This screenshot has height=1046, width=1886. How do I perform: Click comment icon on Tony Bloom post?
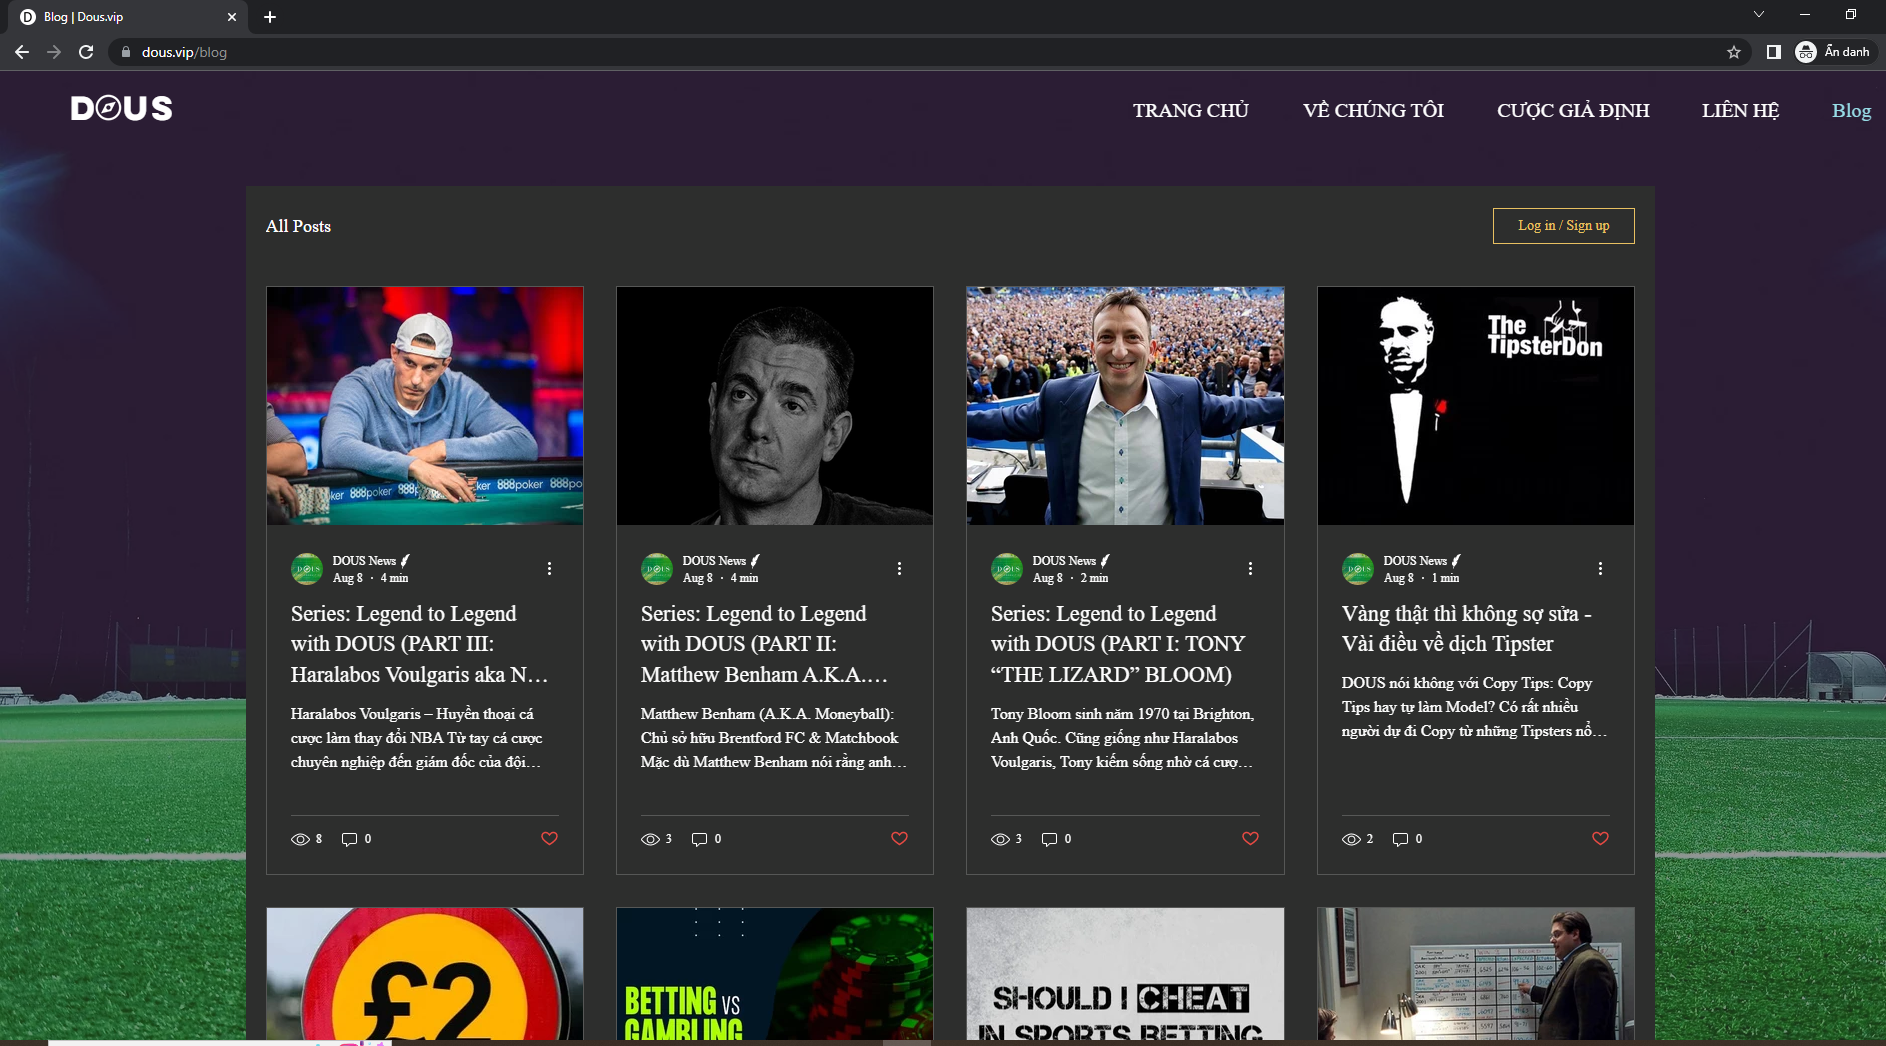(1049, 839)
